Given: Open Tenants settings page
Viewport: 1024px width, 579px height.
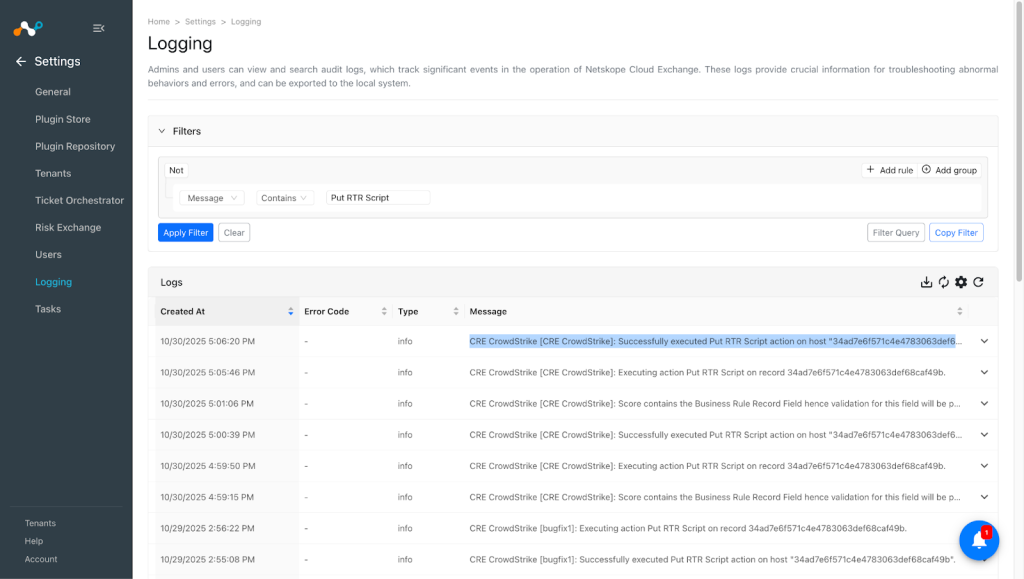Looking at the screenshot, I should click(53, 174).
